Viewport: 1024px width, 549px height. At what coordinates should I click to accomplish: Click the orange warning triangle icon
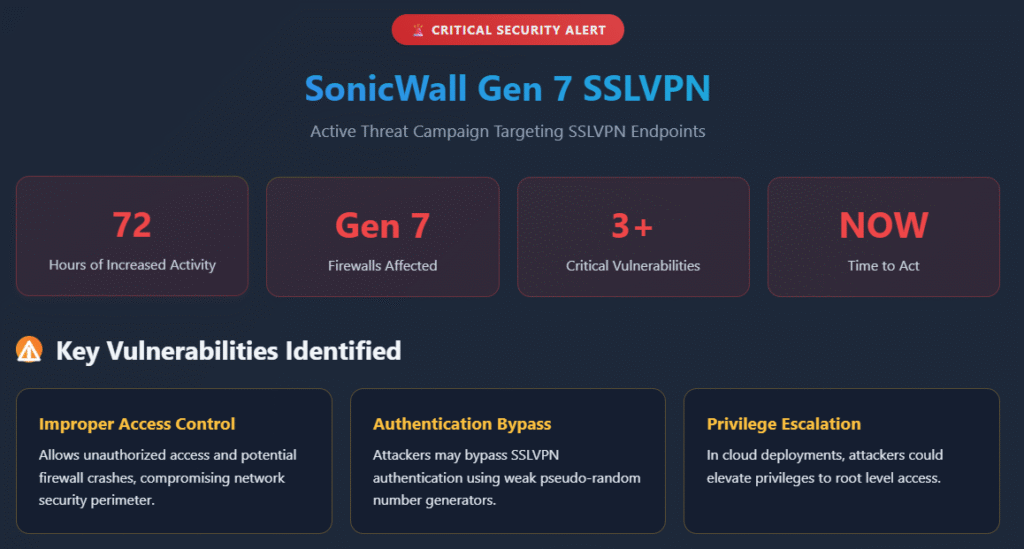click(x=29, y=350)
